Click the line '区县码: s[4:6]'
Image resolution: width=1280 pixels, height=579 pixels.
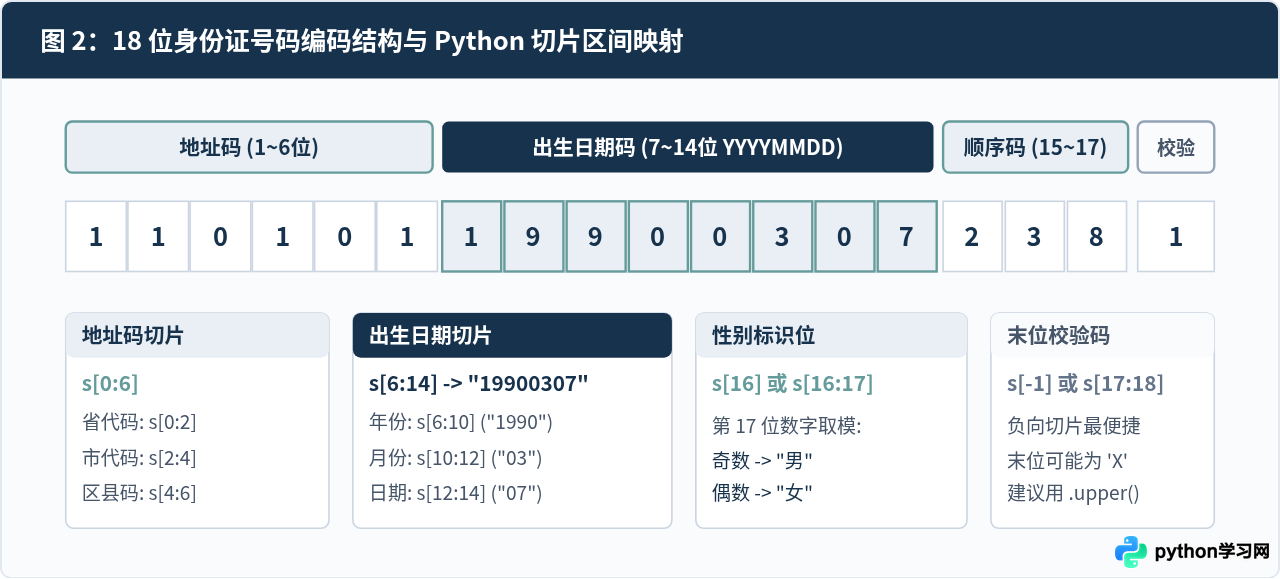click(139, 493)
